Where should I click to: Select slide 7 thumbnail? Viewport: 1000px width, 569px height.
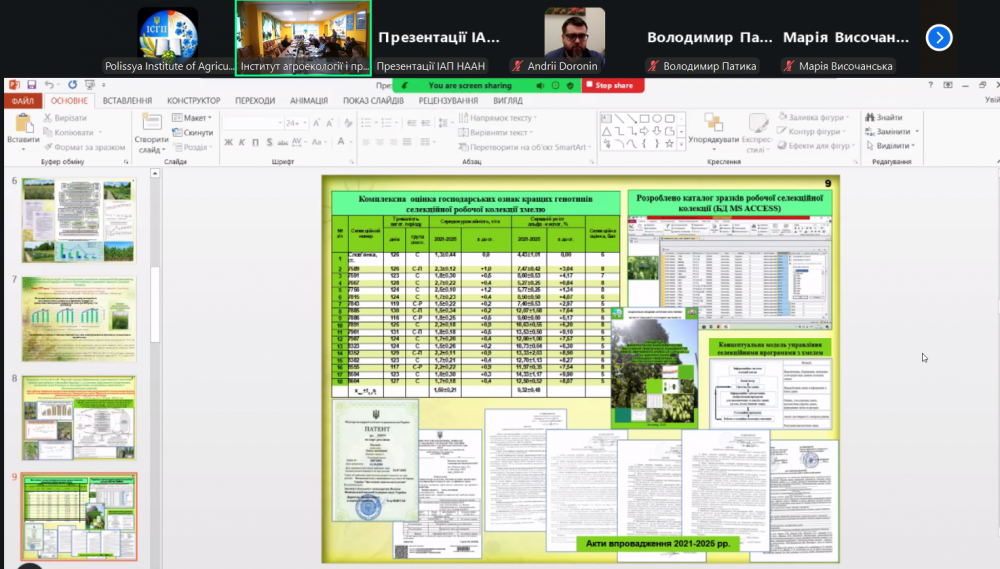[x=78, y=320]
